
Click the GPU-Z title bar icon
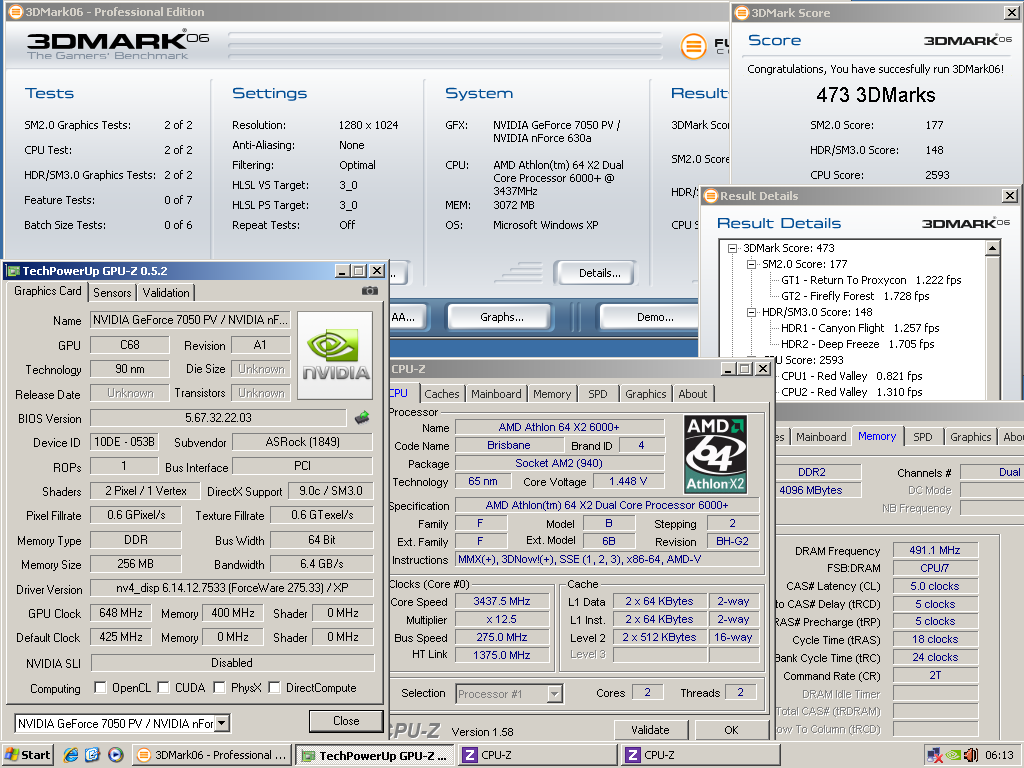(13, 271)
